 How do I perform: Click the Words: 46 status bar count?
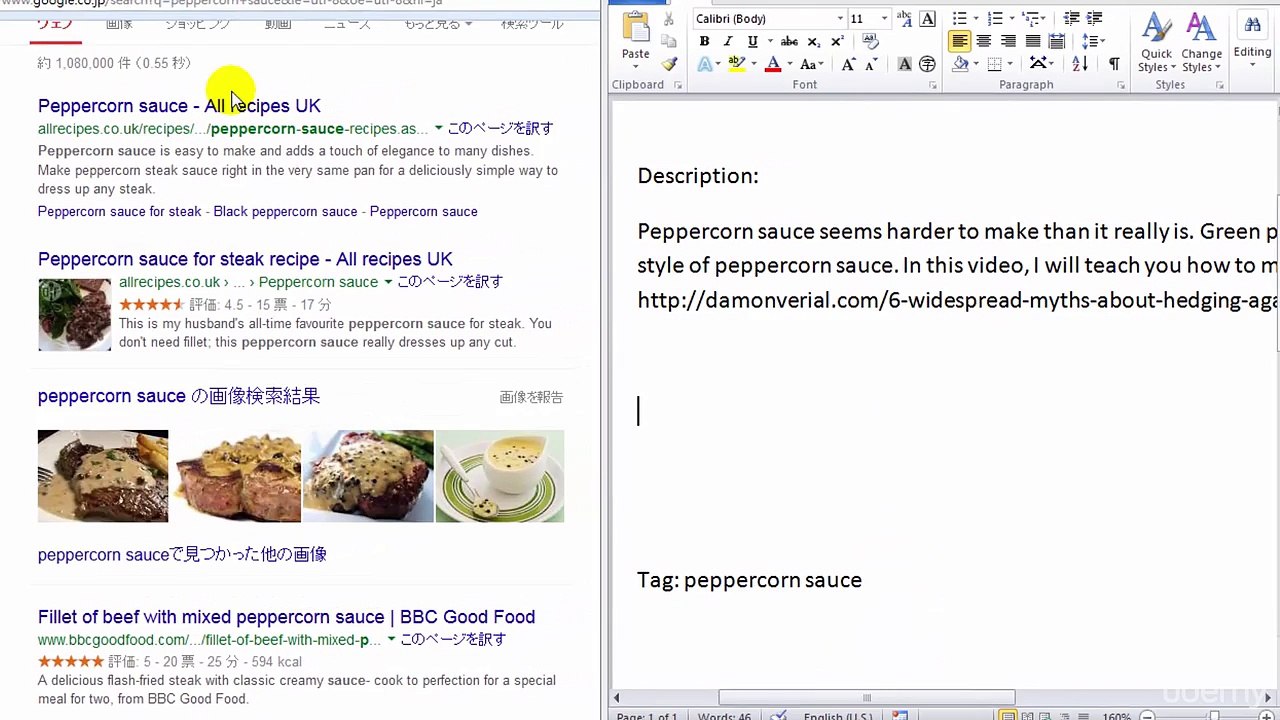[724, 717]
